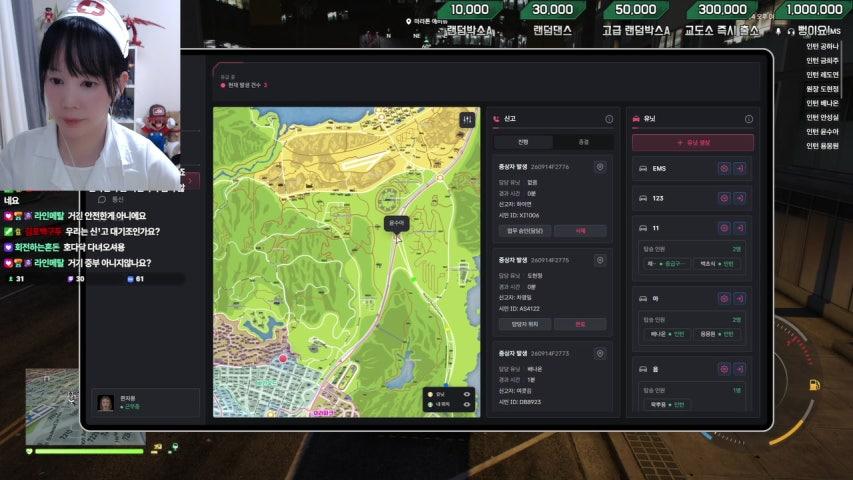Click the yellow fuel pump icon on HUD
The image size is (853, 480).
[814, 385]
